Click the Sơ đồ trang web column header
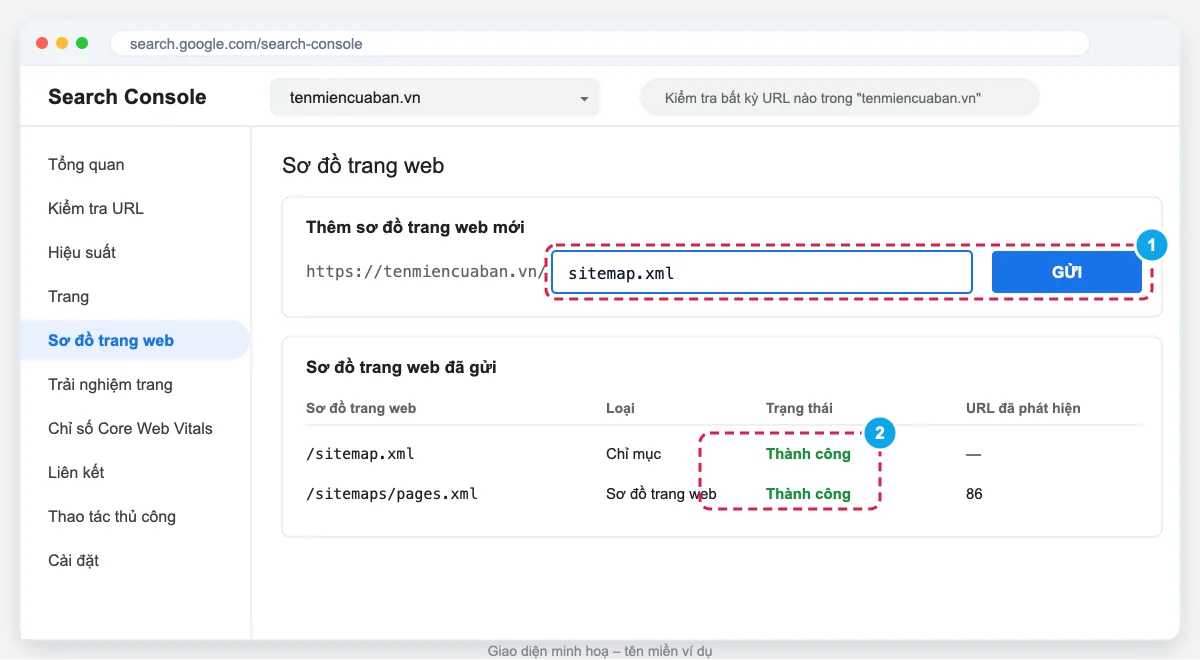Screen dimensions: 1200x660 point(361,408)
